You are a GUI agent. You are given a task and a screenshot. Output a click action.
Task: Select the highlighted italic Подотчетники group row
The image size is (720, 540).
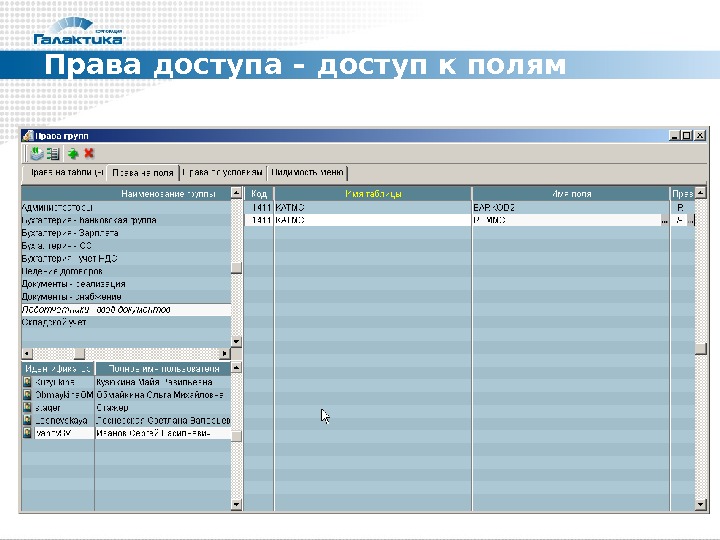click(x=126, y=309)
